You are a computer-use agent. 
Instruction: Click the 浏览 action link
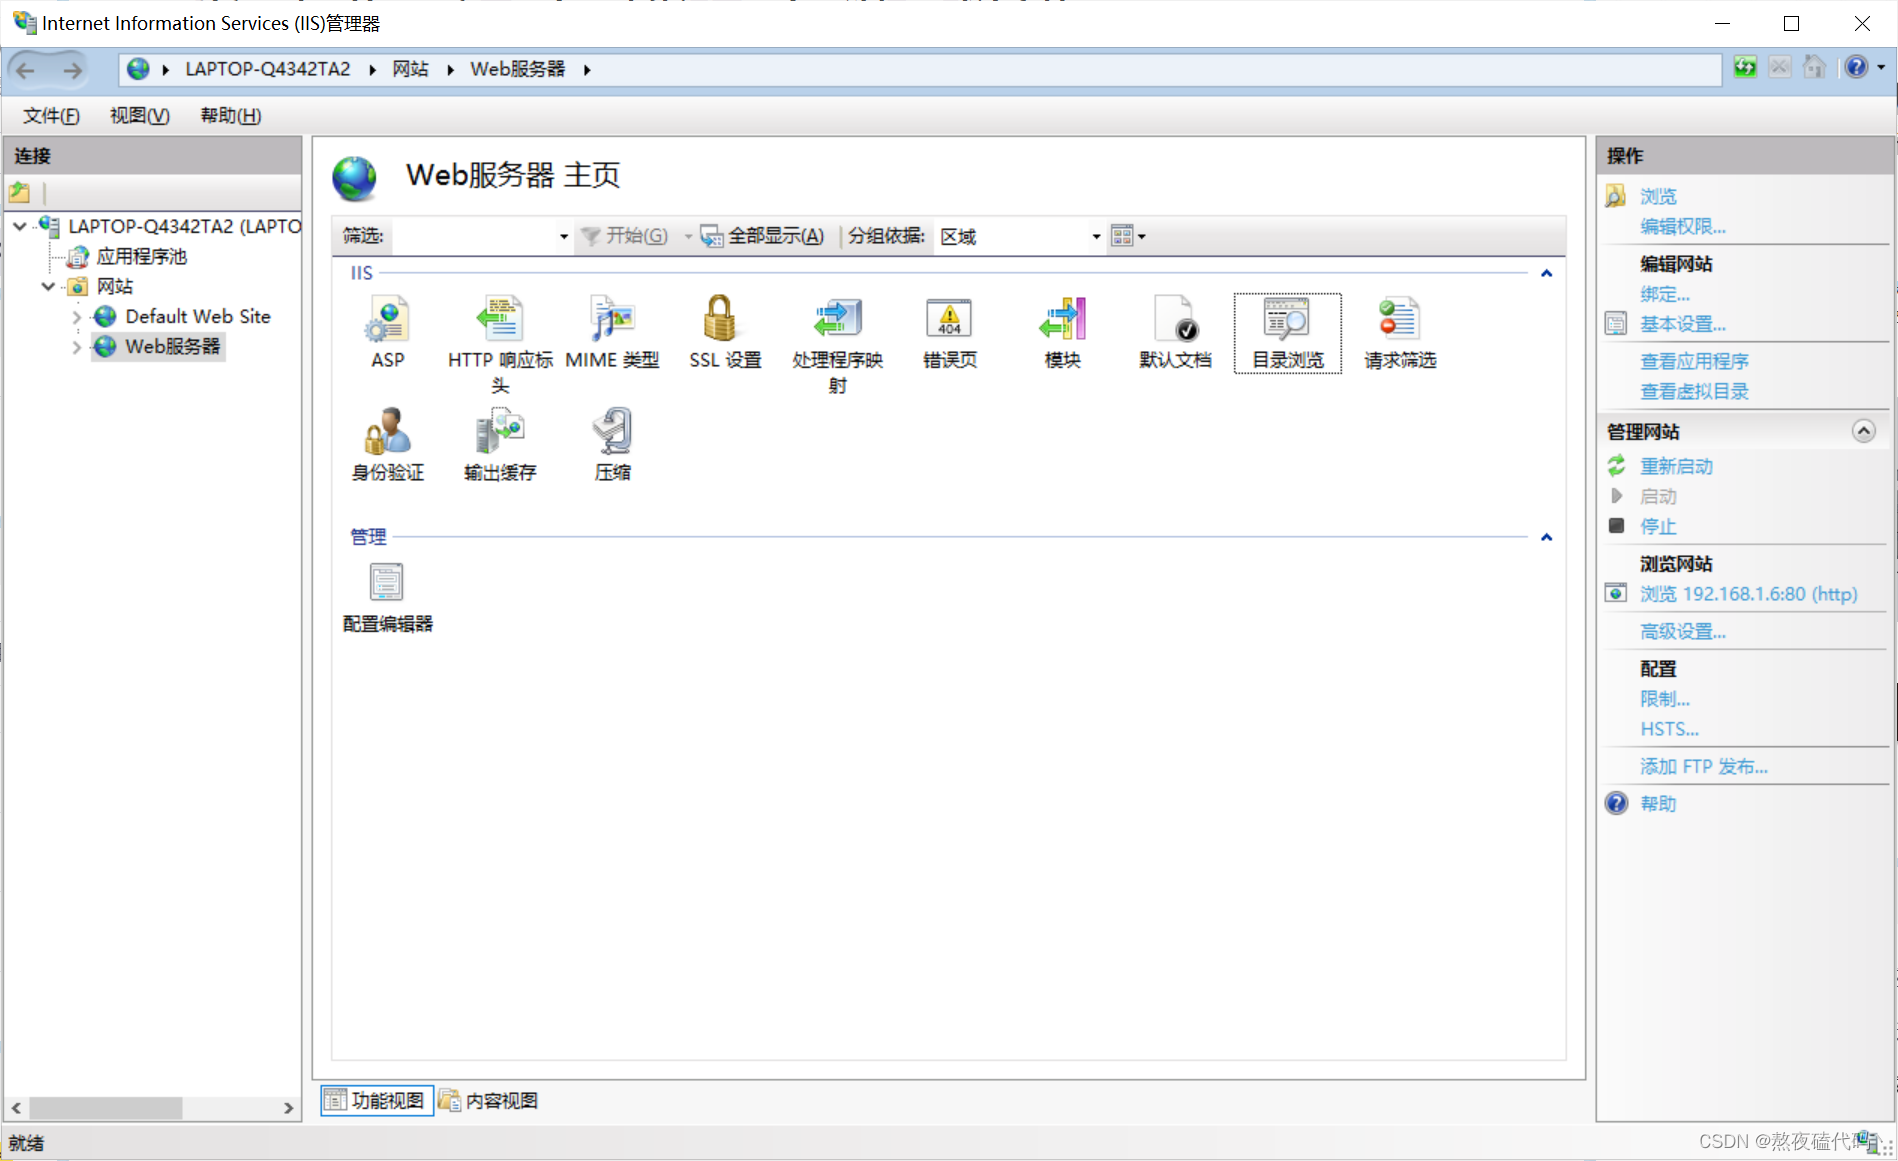[x=1658, y=197]
